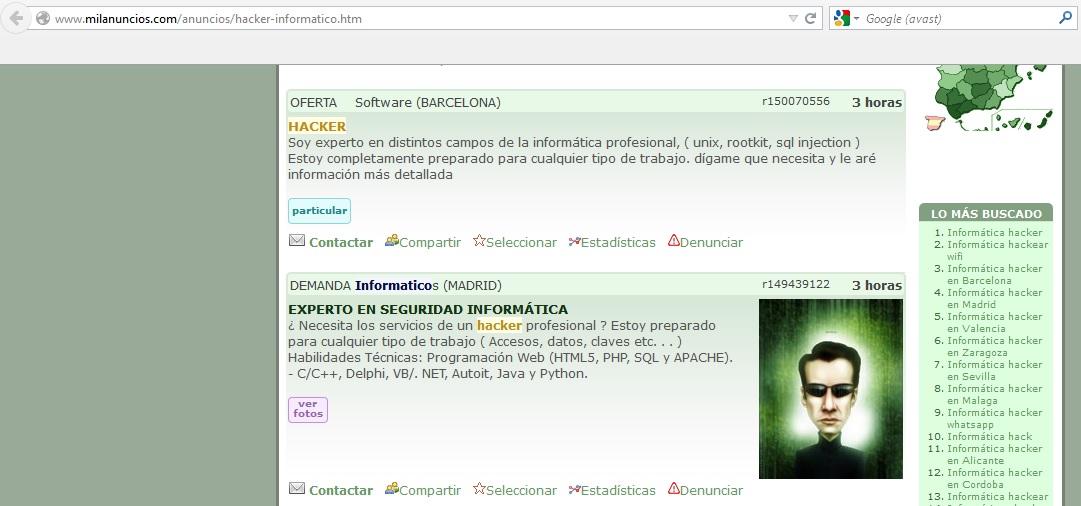Open 'Informática hacker en Barcelona' link
This screenshot has height=506, width=1081.
pyautogui.click(x=995, y=274)
